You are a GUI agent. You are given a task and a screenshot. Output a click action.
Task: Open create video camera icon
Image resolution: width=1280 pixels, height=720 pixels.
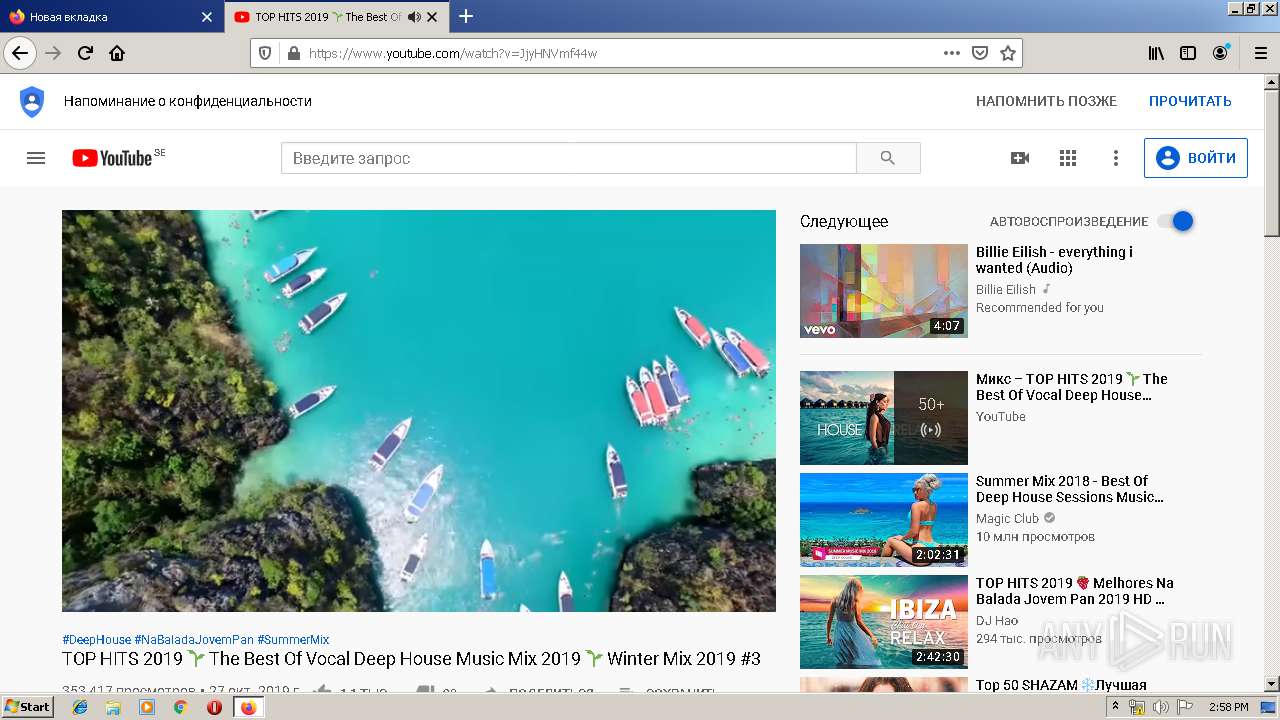(1020, 158)
